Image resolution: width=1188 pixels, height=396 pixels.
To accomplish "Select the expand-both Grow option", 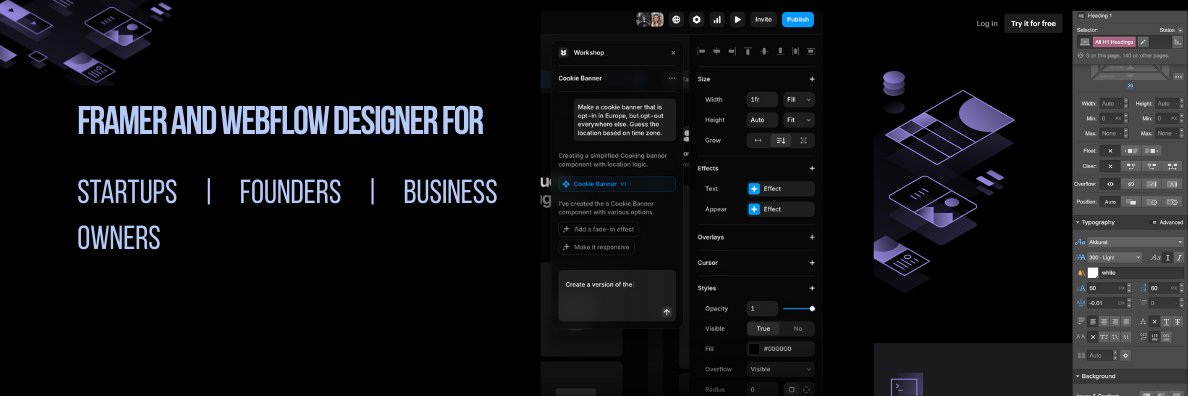I will [x=803, y=140].
